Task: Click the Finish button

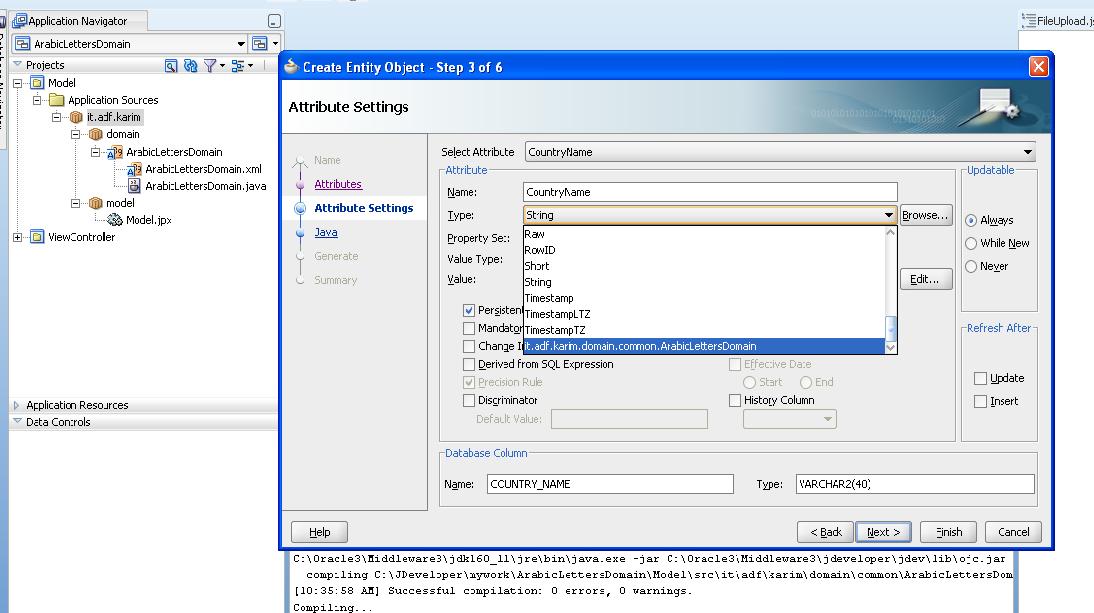Action: pos(949,532)
